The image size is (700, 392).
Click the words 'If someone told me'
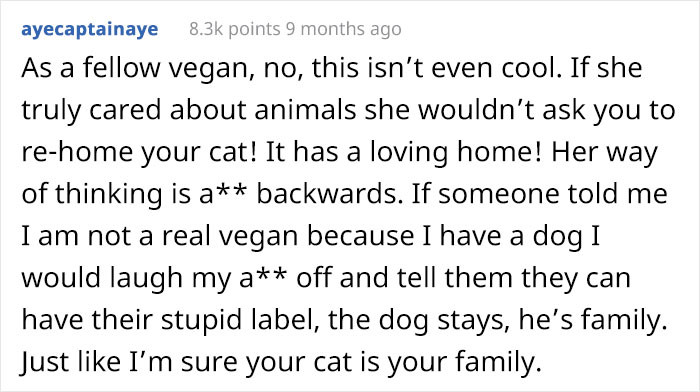[x=539, y=194]
